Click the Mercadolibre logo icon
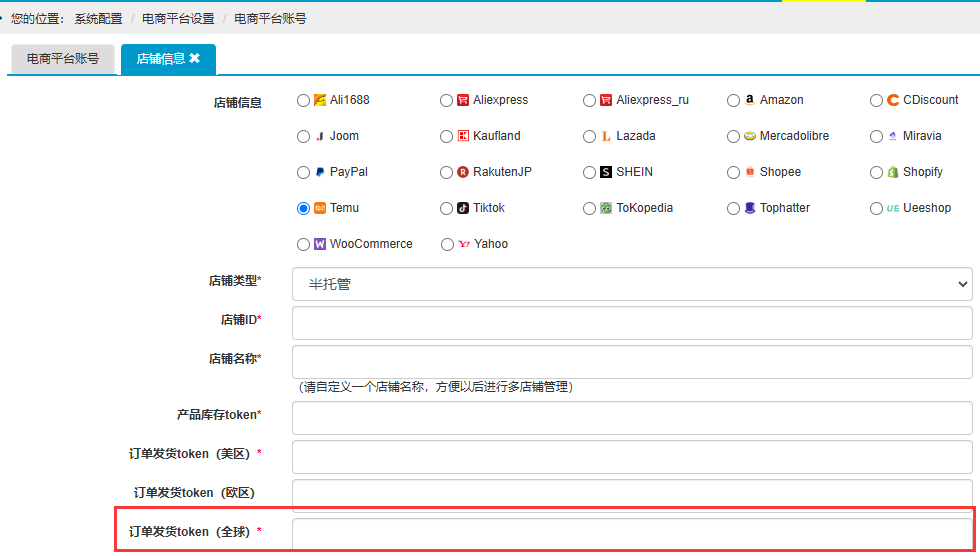Viewport: 980px width, 556px height. [749, 136]
